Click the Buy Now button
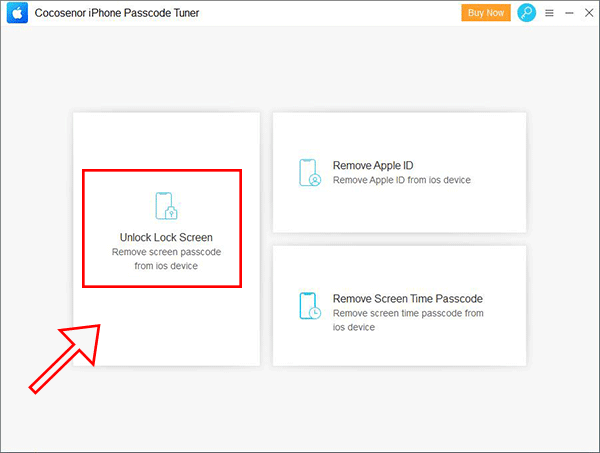The width and height of the screenshot is (600, 453). pyautogui.click(x=486, y=13)
